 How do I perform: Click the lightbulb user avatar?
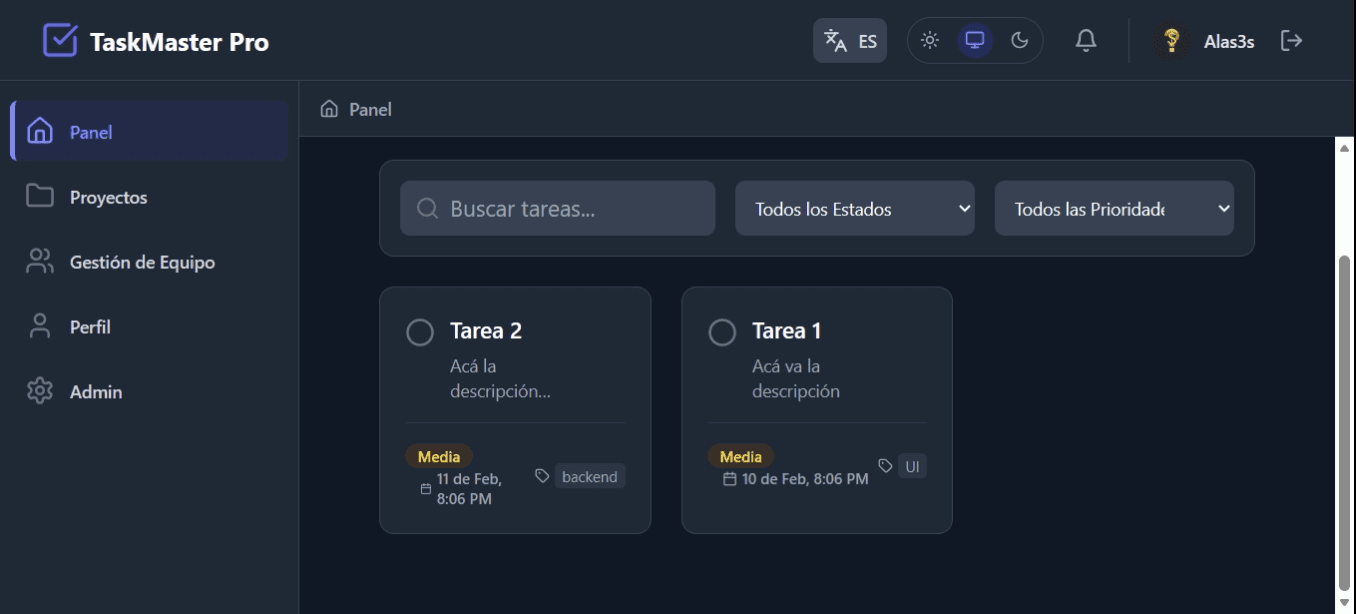click(x=1172, y=41)
